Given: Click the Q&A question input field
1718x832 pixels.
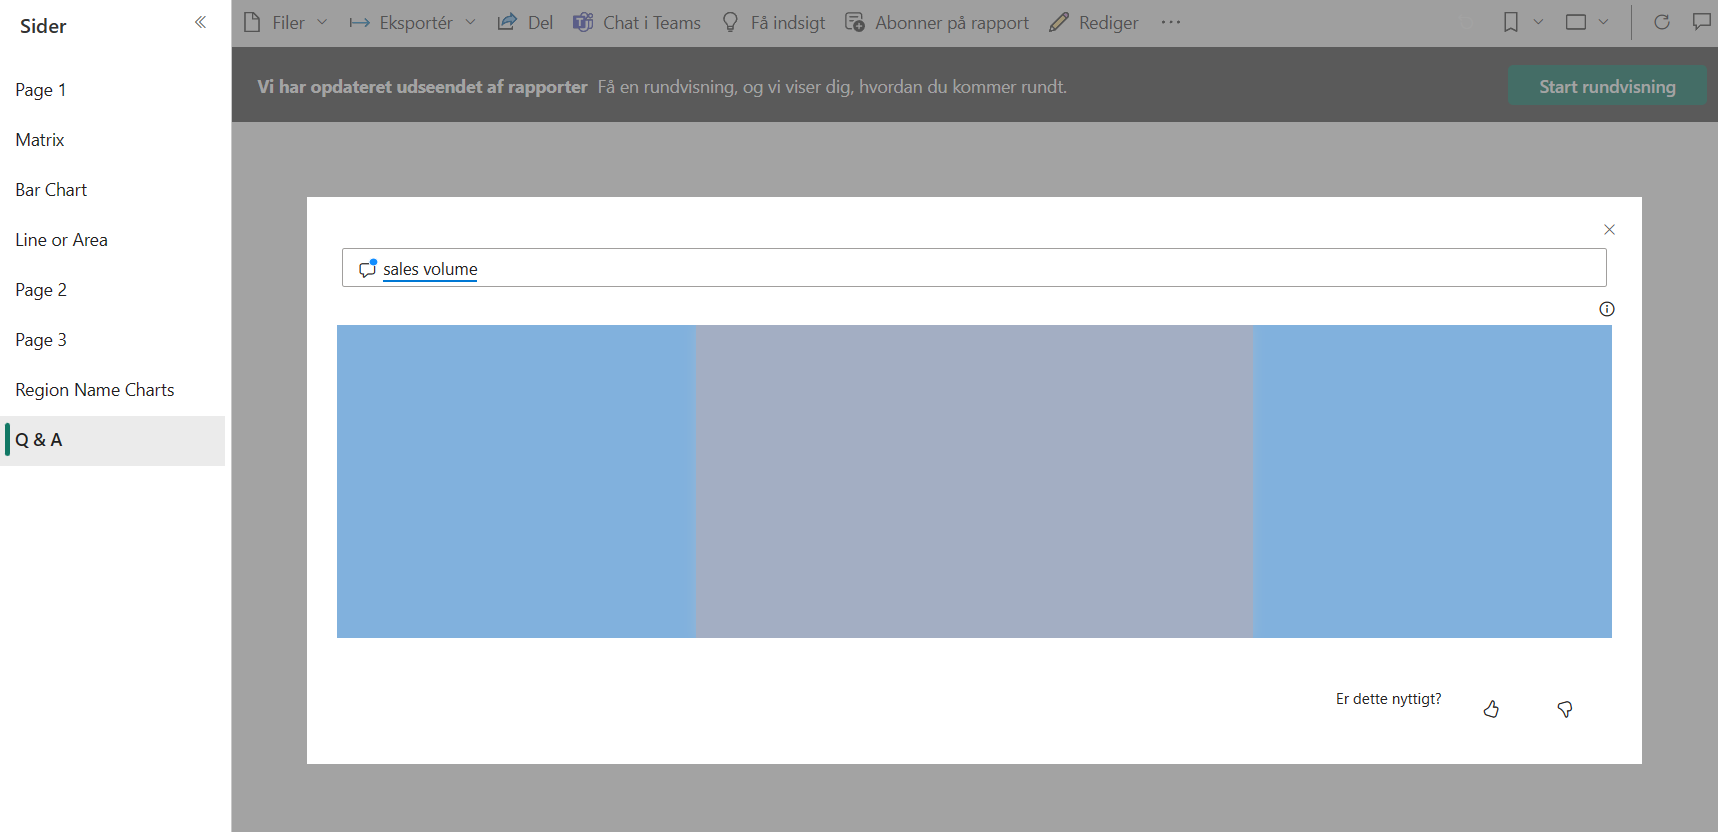Looking at the screenshot, I should [974, 268].
